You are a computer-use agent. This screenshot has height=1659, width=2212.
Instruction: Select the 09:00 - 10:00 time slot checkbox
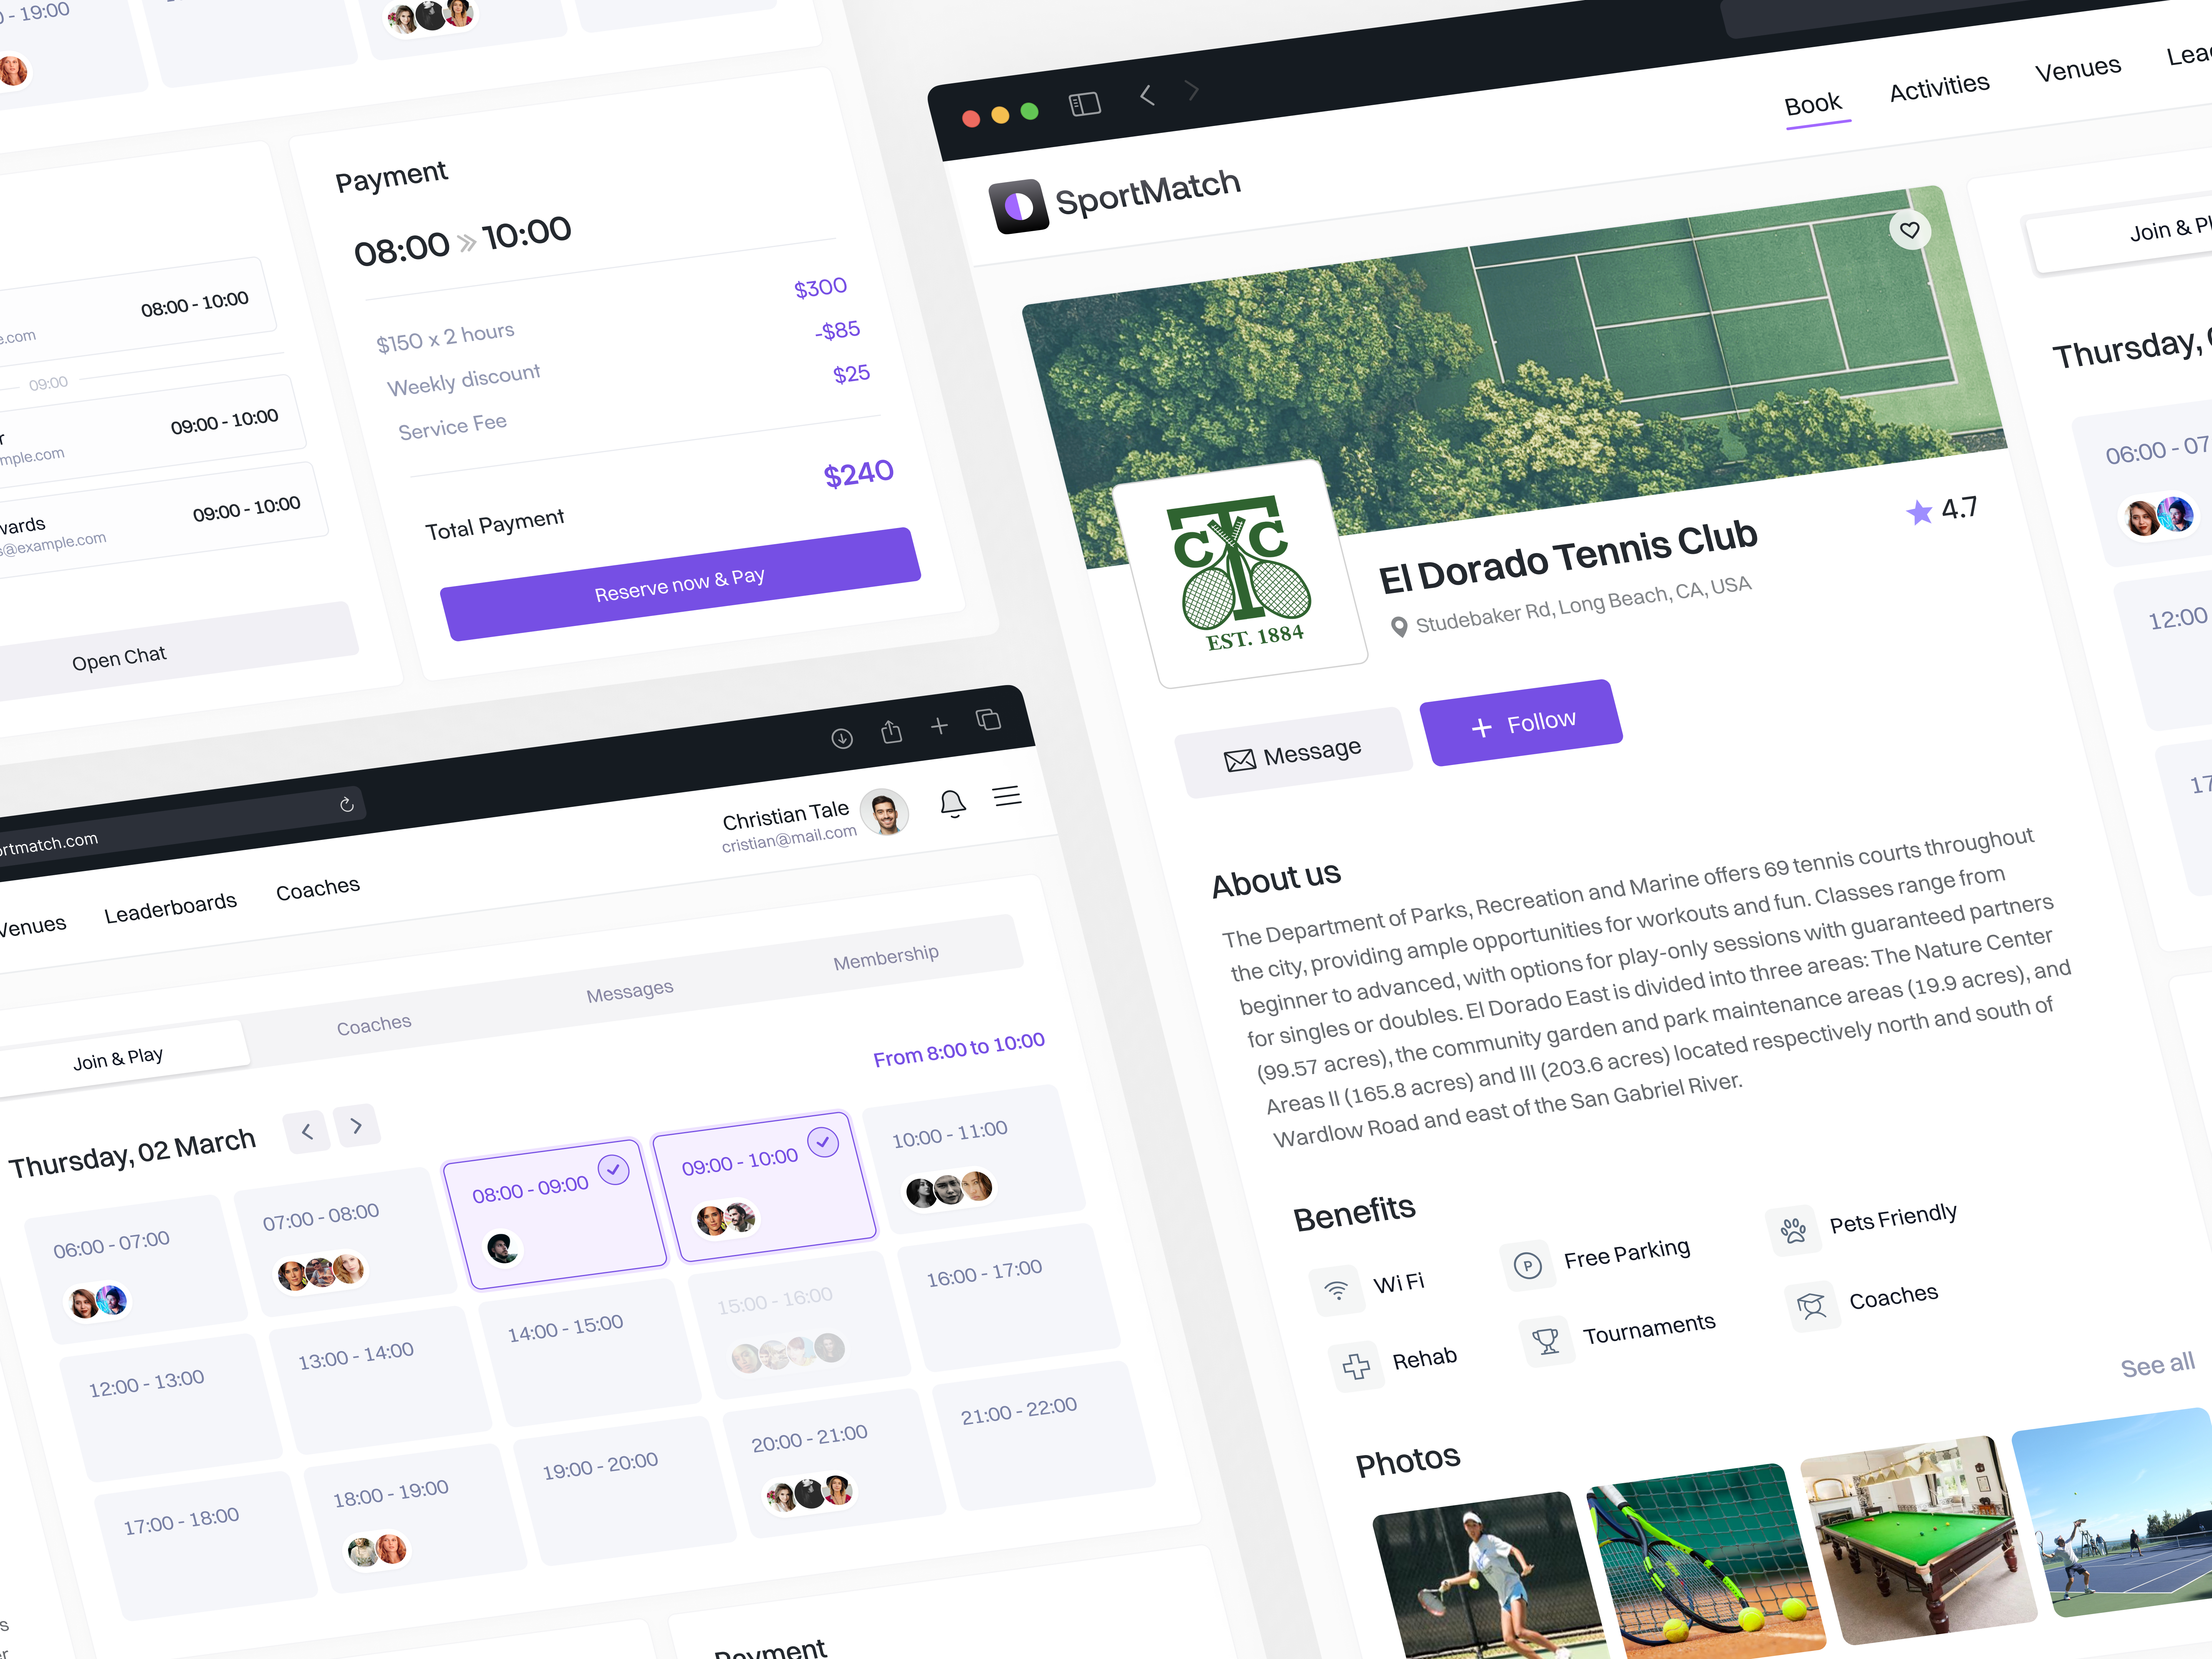click(822, 1141)
